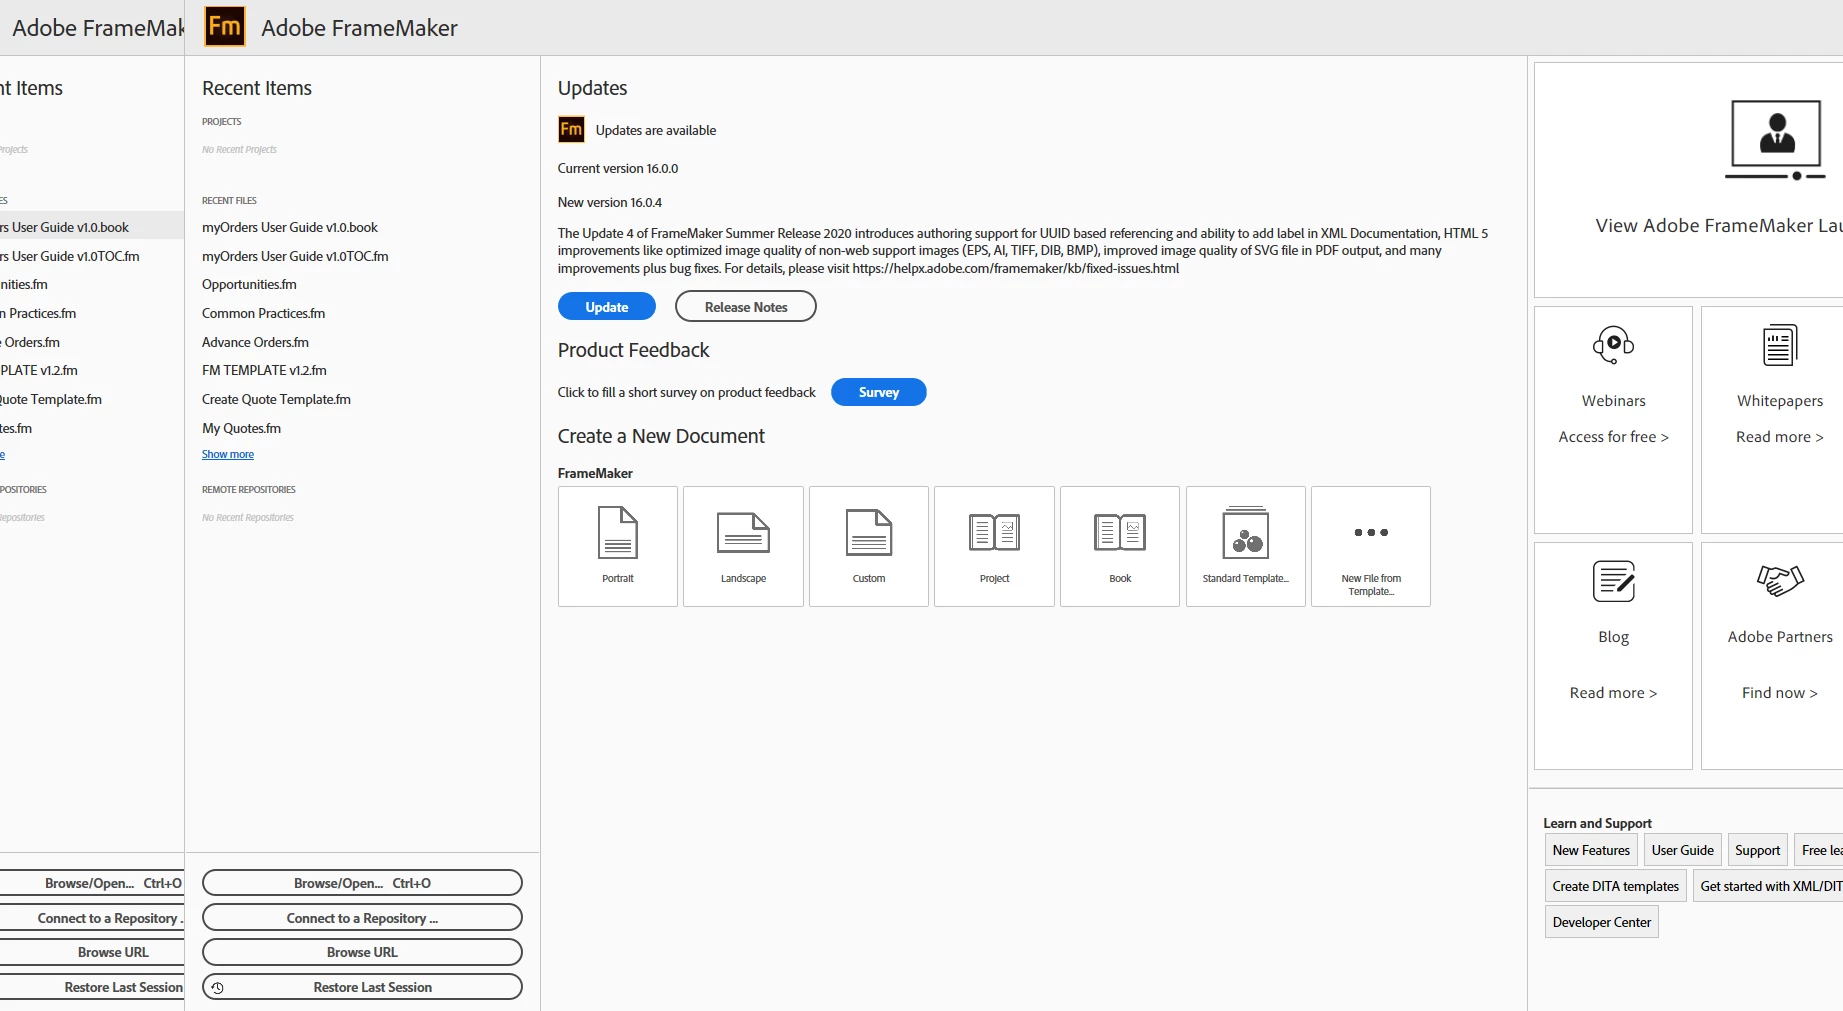
Task: Open Blog Read more link
Action: (x=1613, y=693)
